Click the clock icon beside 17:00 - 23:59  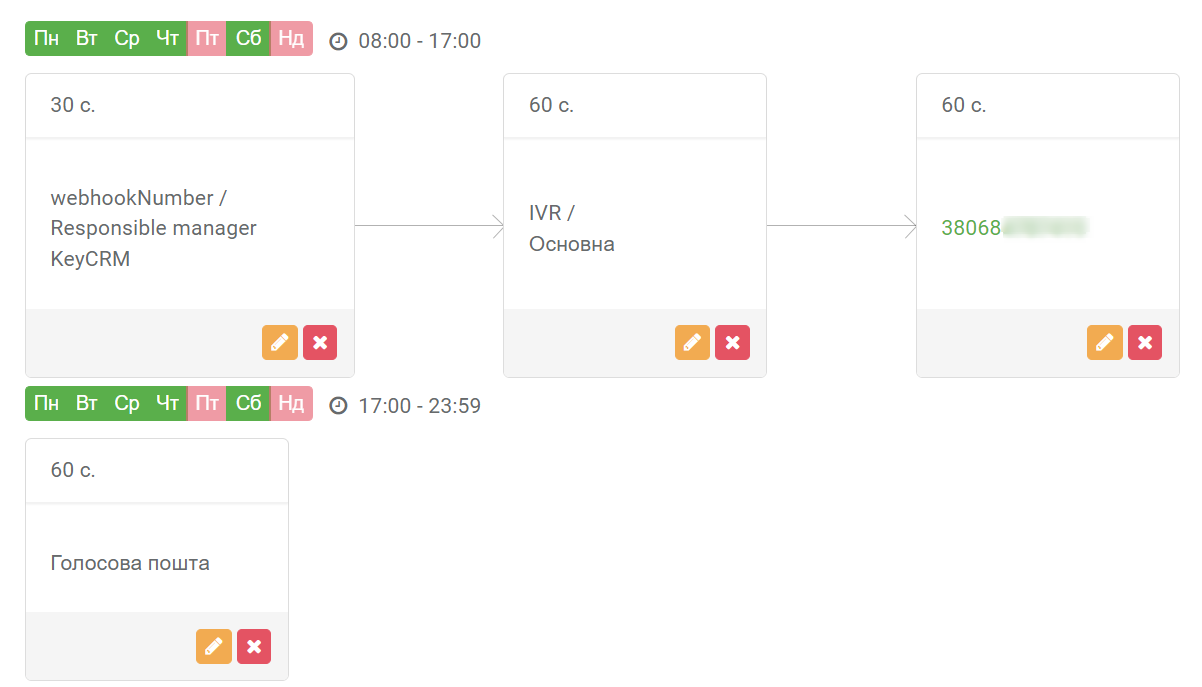(338, 406)
